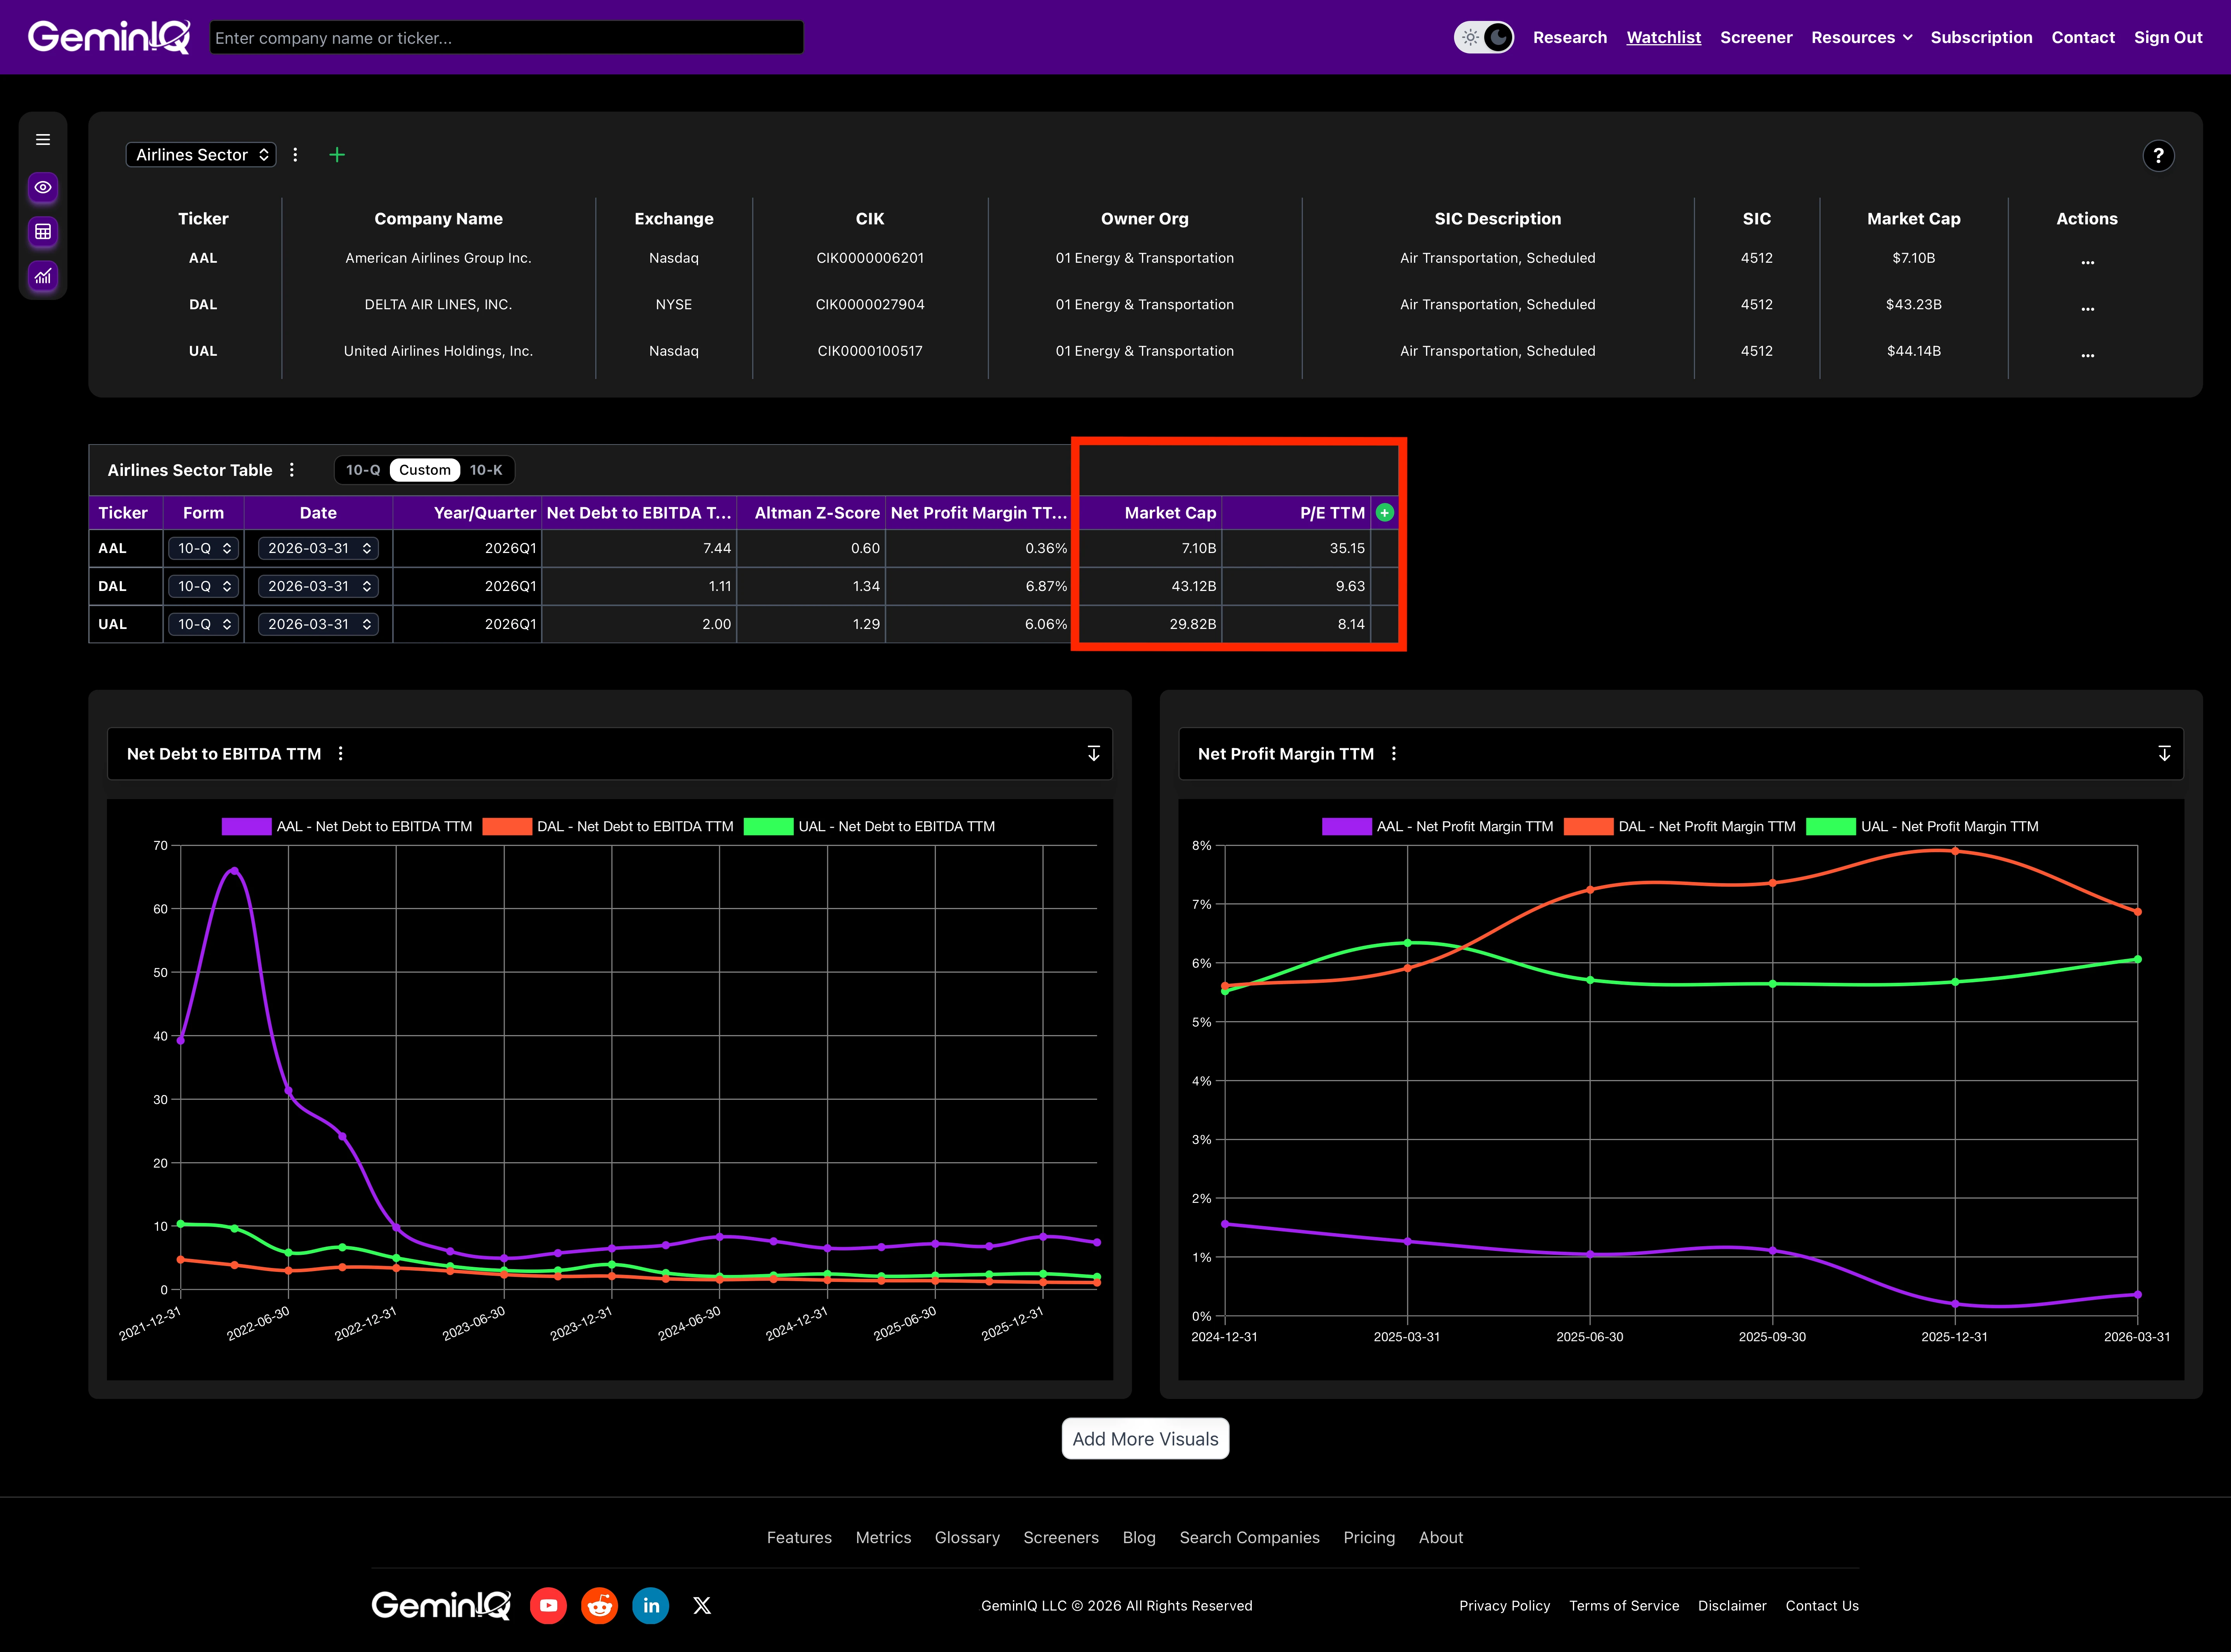The height and width of the screenshot is (1652, 2231).
Task: Toggle UAL series in Net Debt legend
Action: tap(869, 827)
